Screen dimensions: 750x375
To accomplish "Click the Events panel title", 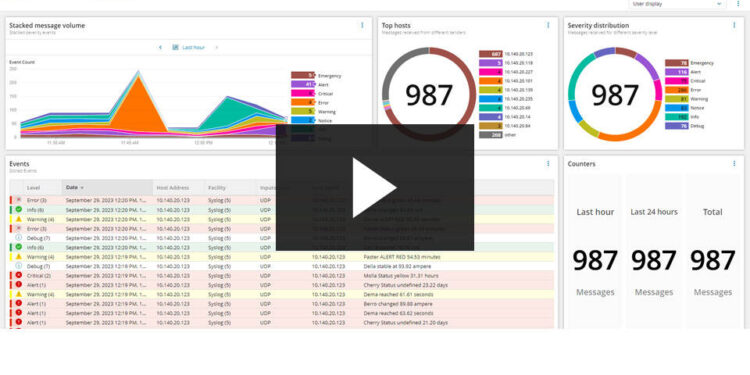I will 19,164.
